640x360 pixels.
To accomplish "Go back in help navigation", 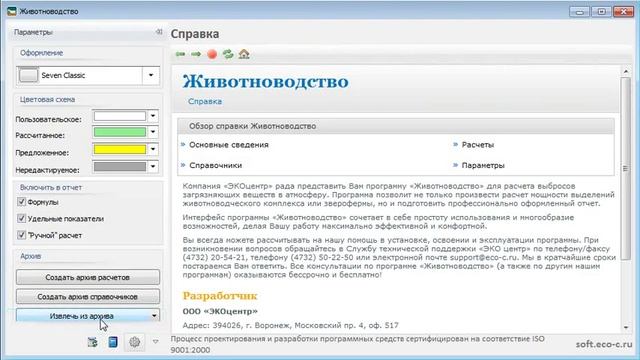I will (180, 54).
